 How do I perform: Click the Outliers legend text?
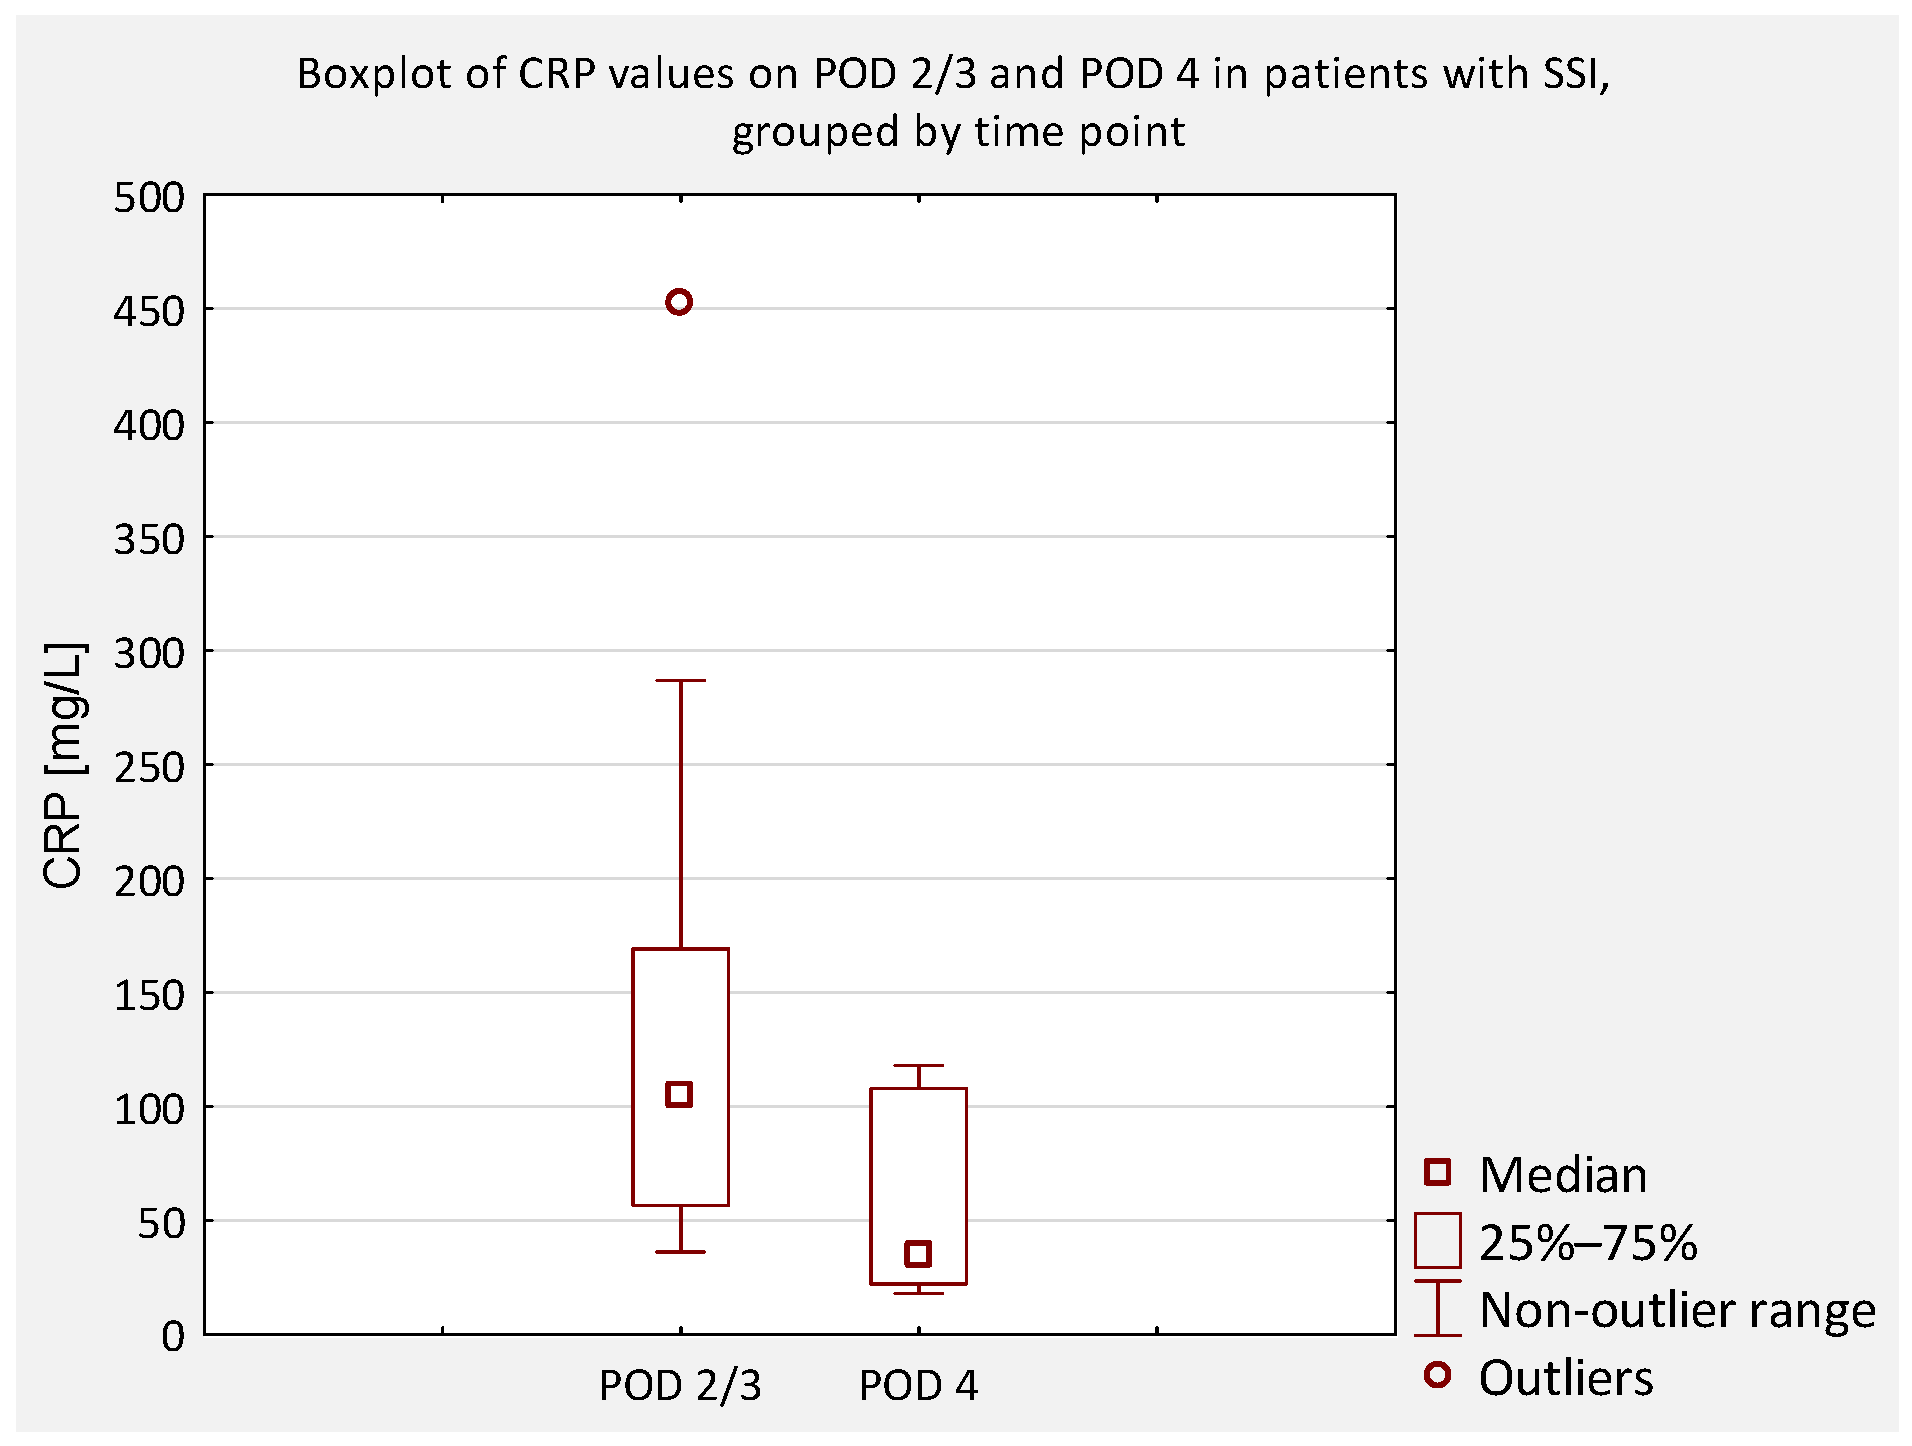1565,1378
